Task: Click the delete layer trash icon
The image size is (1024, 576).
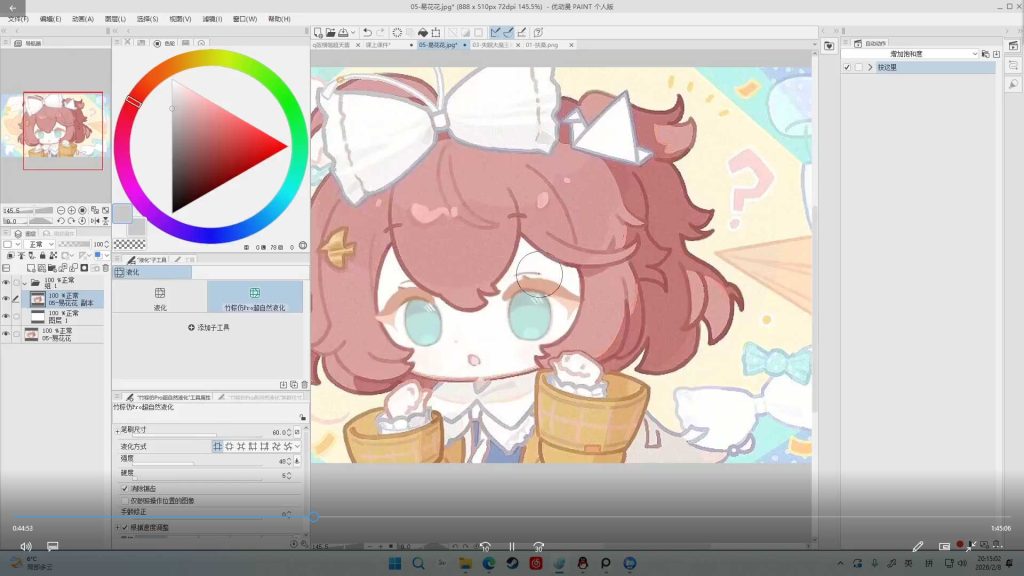Action: pos(105,268)
